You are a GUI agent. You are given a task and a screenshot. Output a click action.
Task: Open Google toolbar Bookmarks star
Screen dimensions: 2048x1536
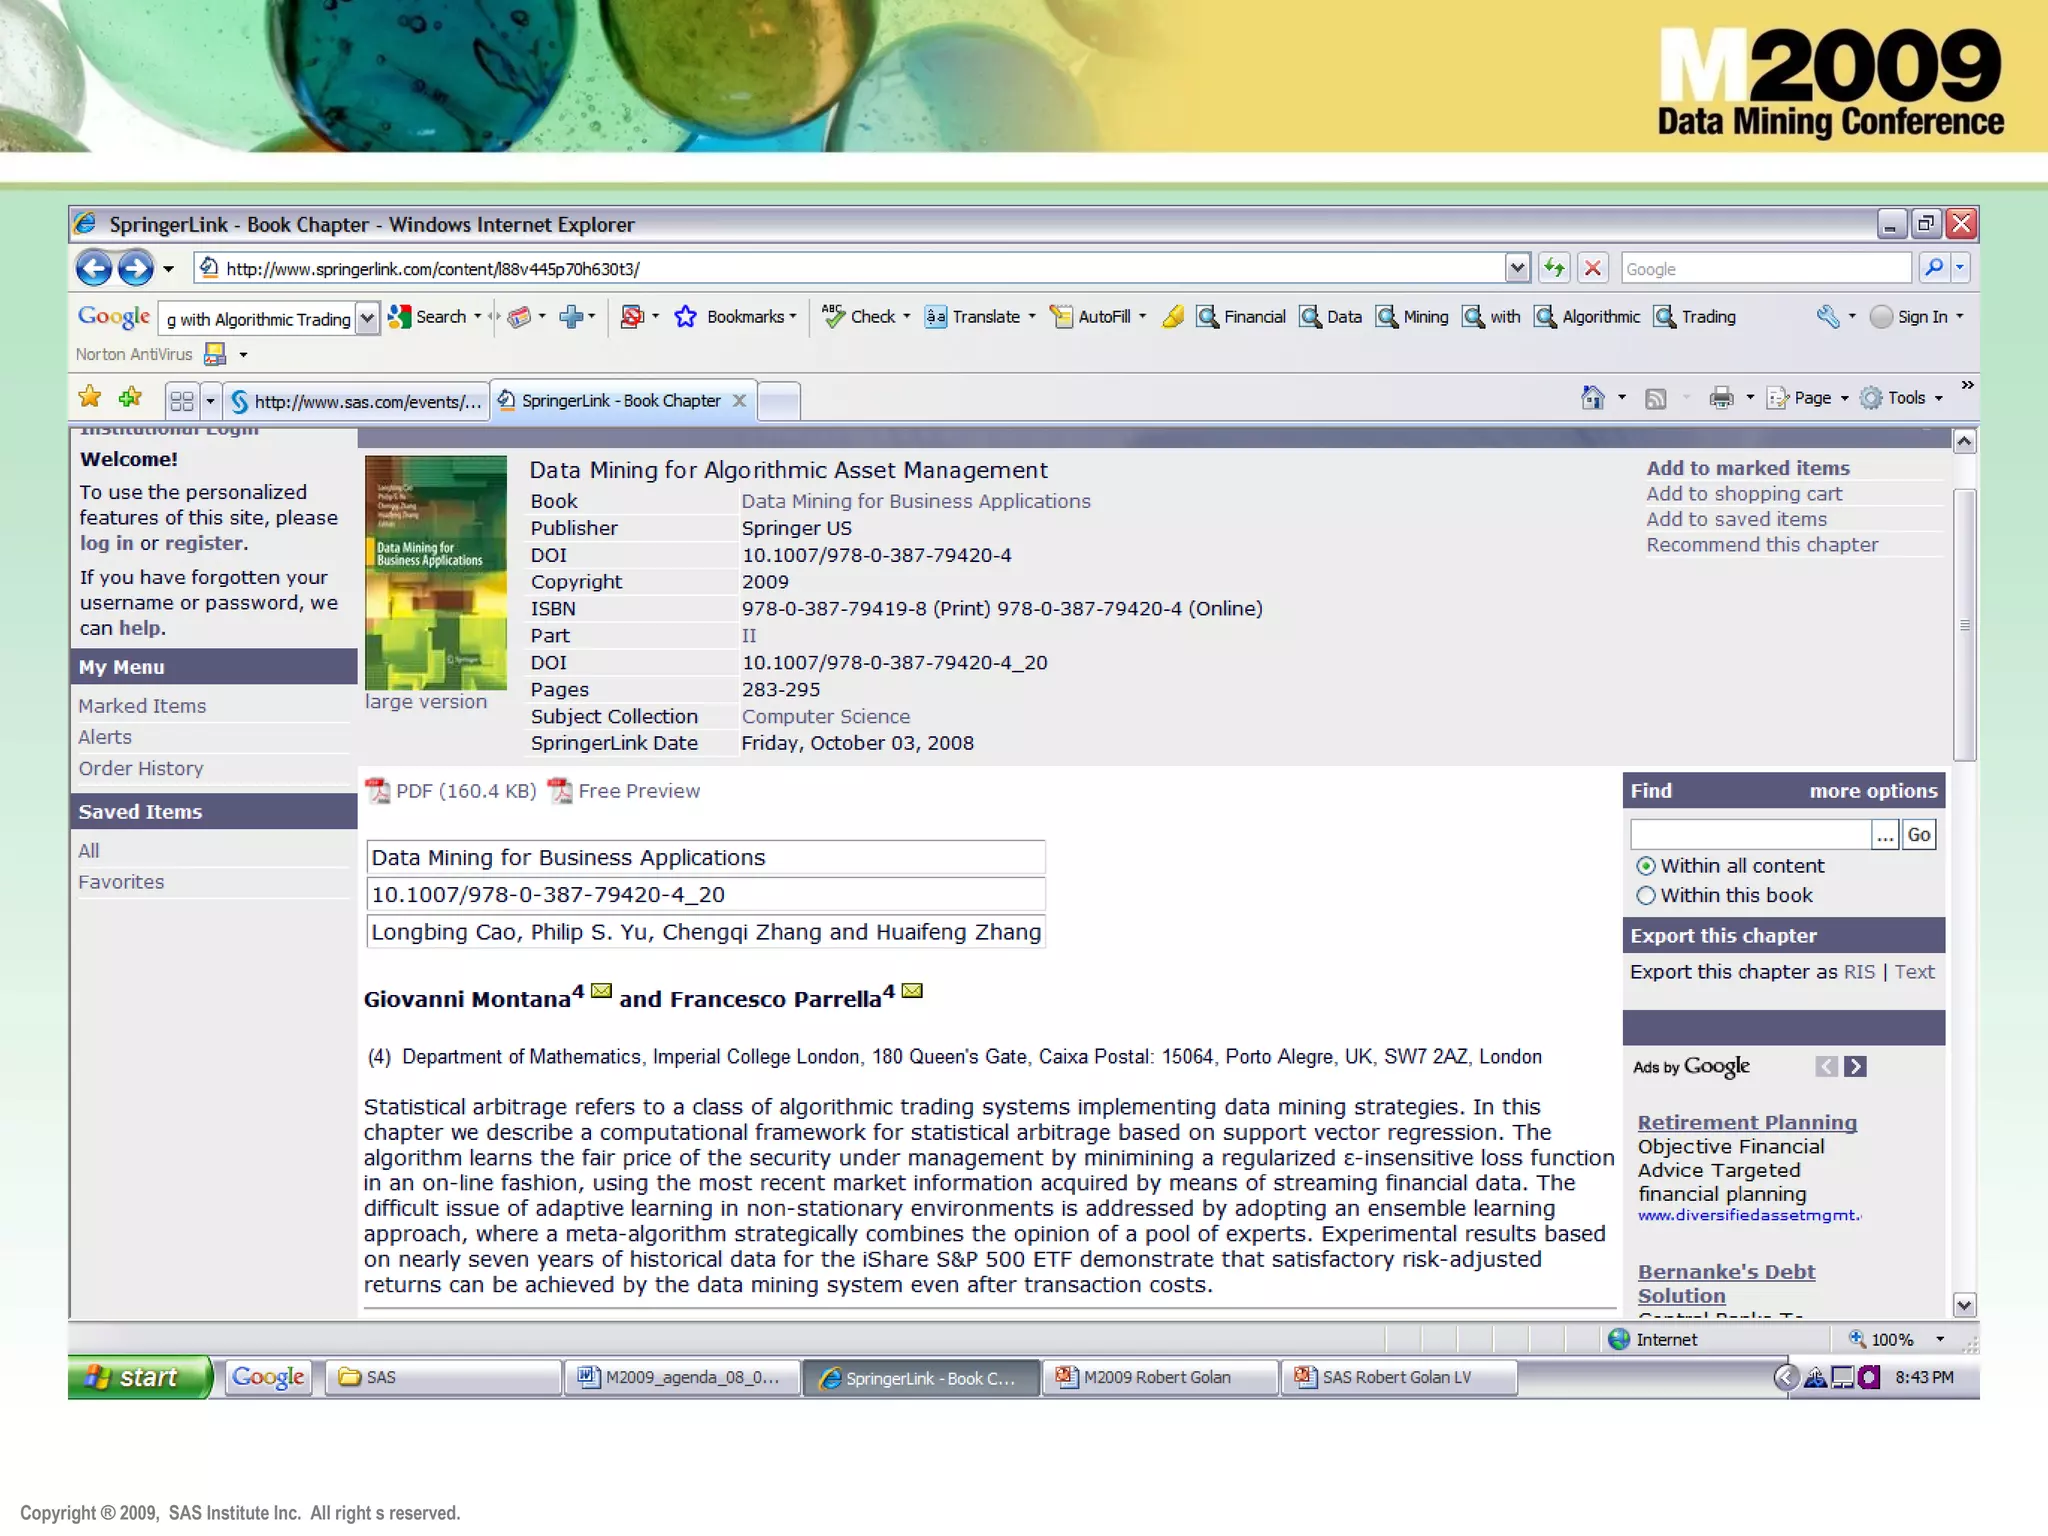click(685, 317)
